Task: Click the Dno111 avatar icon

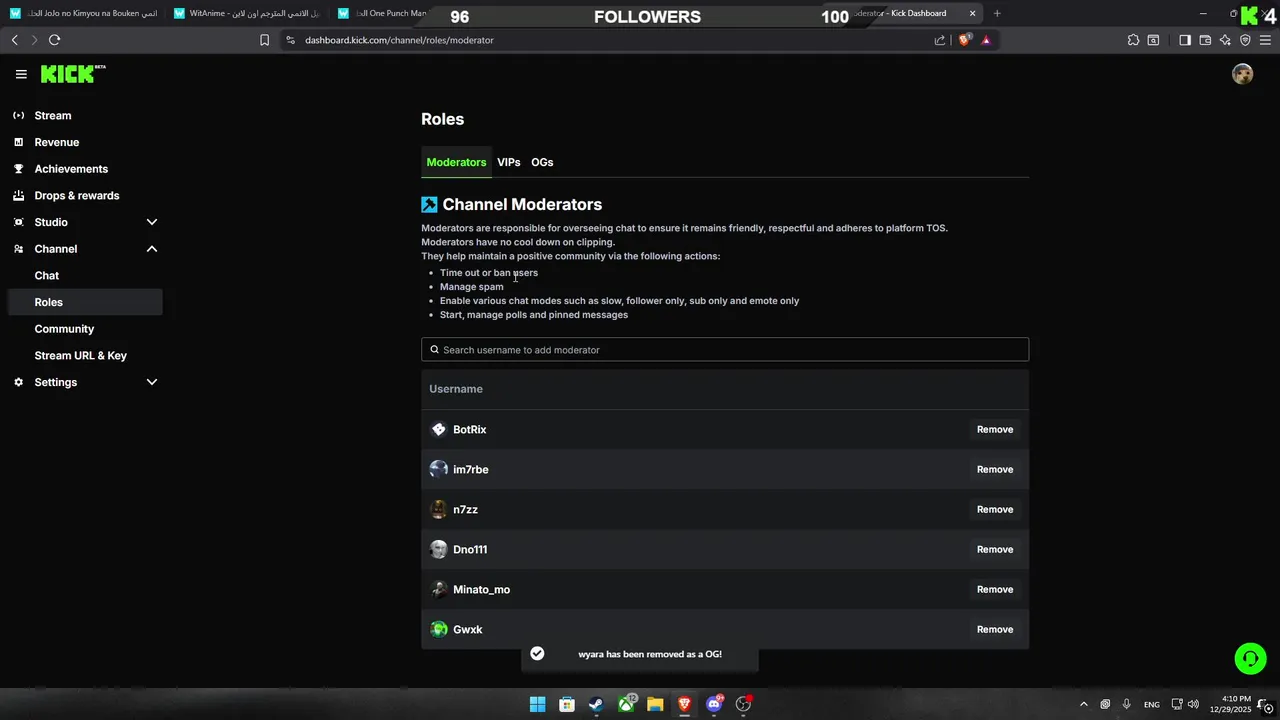Action: [x=438, y=549]
